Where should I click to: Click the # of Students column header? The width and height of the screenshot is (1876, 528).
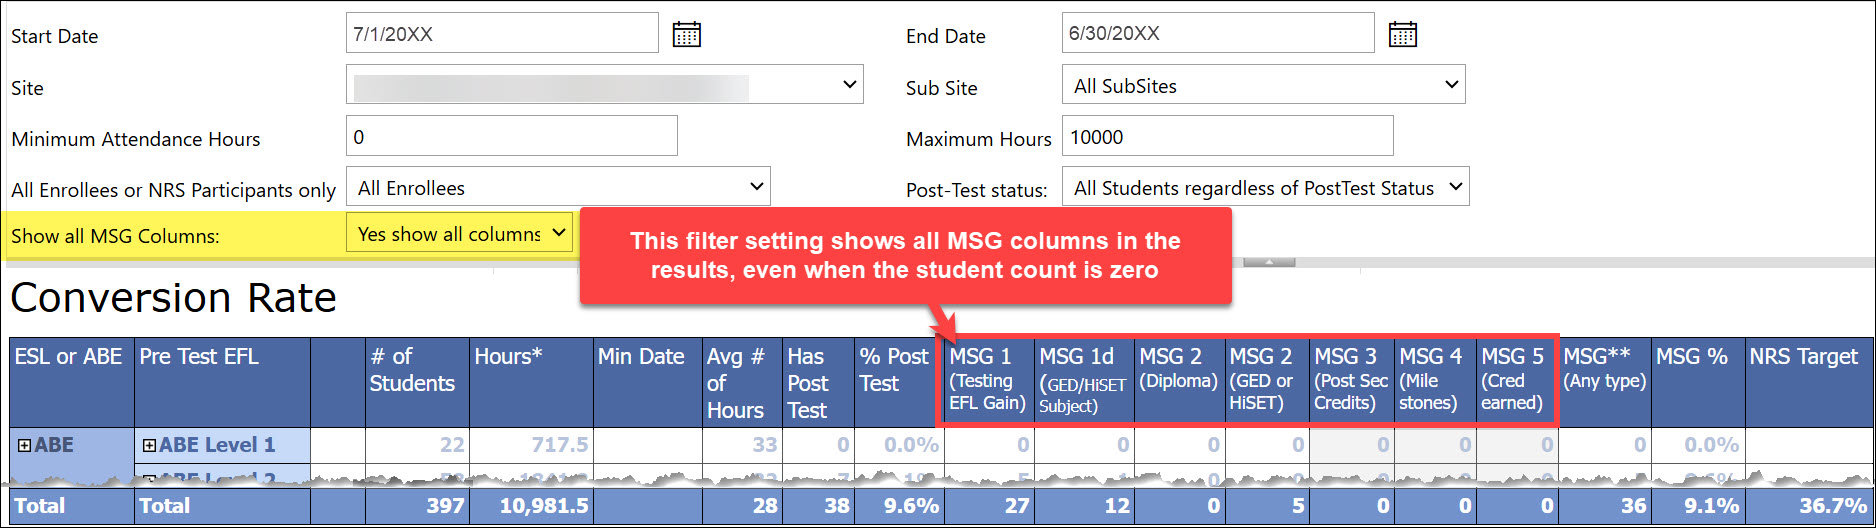point(412,370)
